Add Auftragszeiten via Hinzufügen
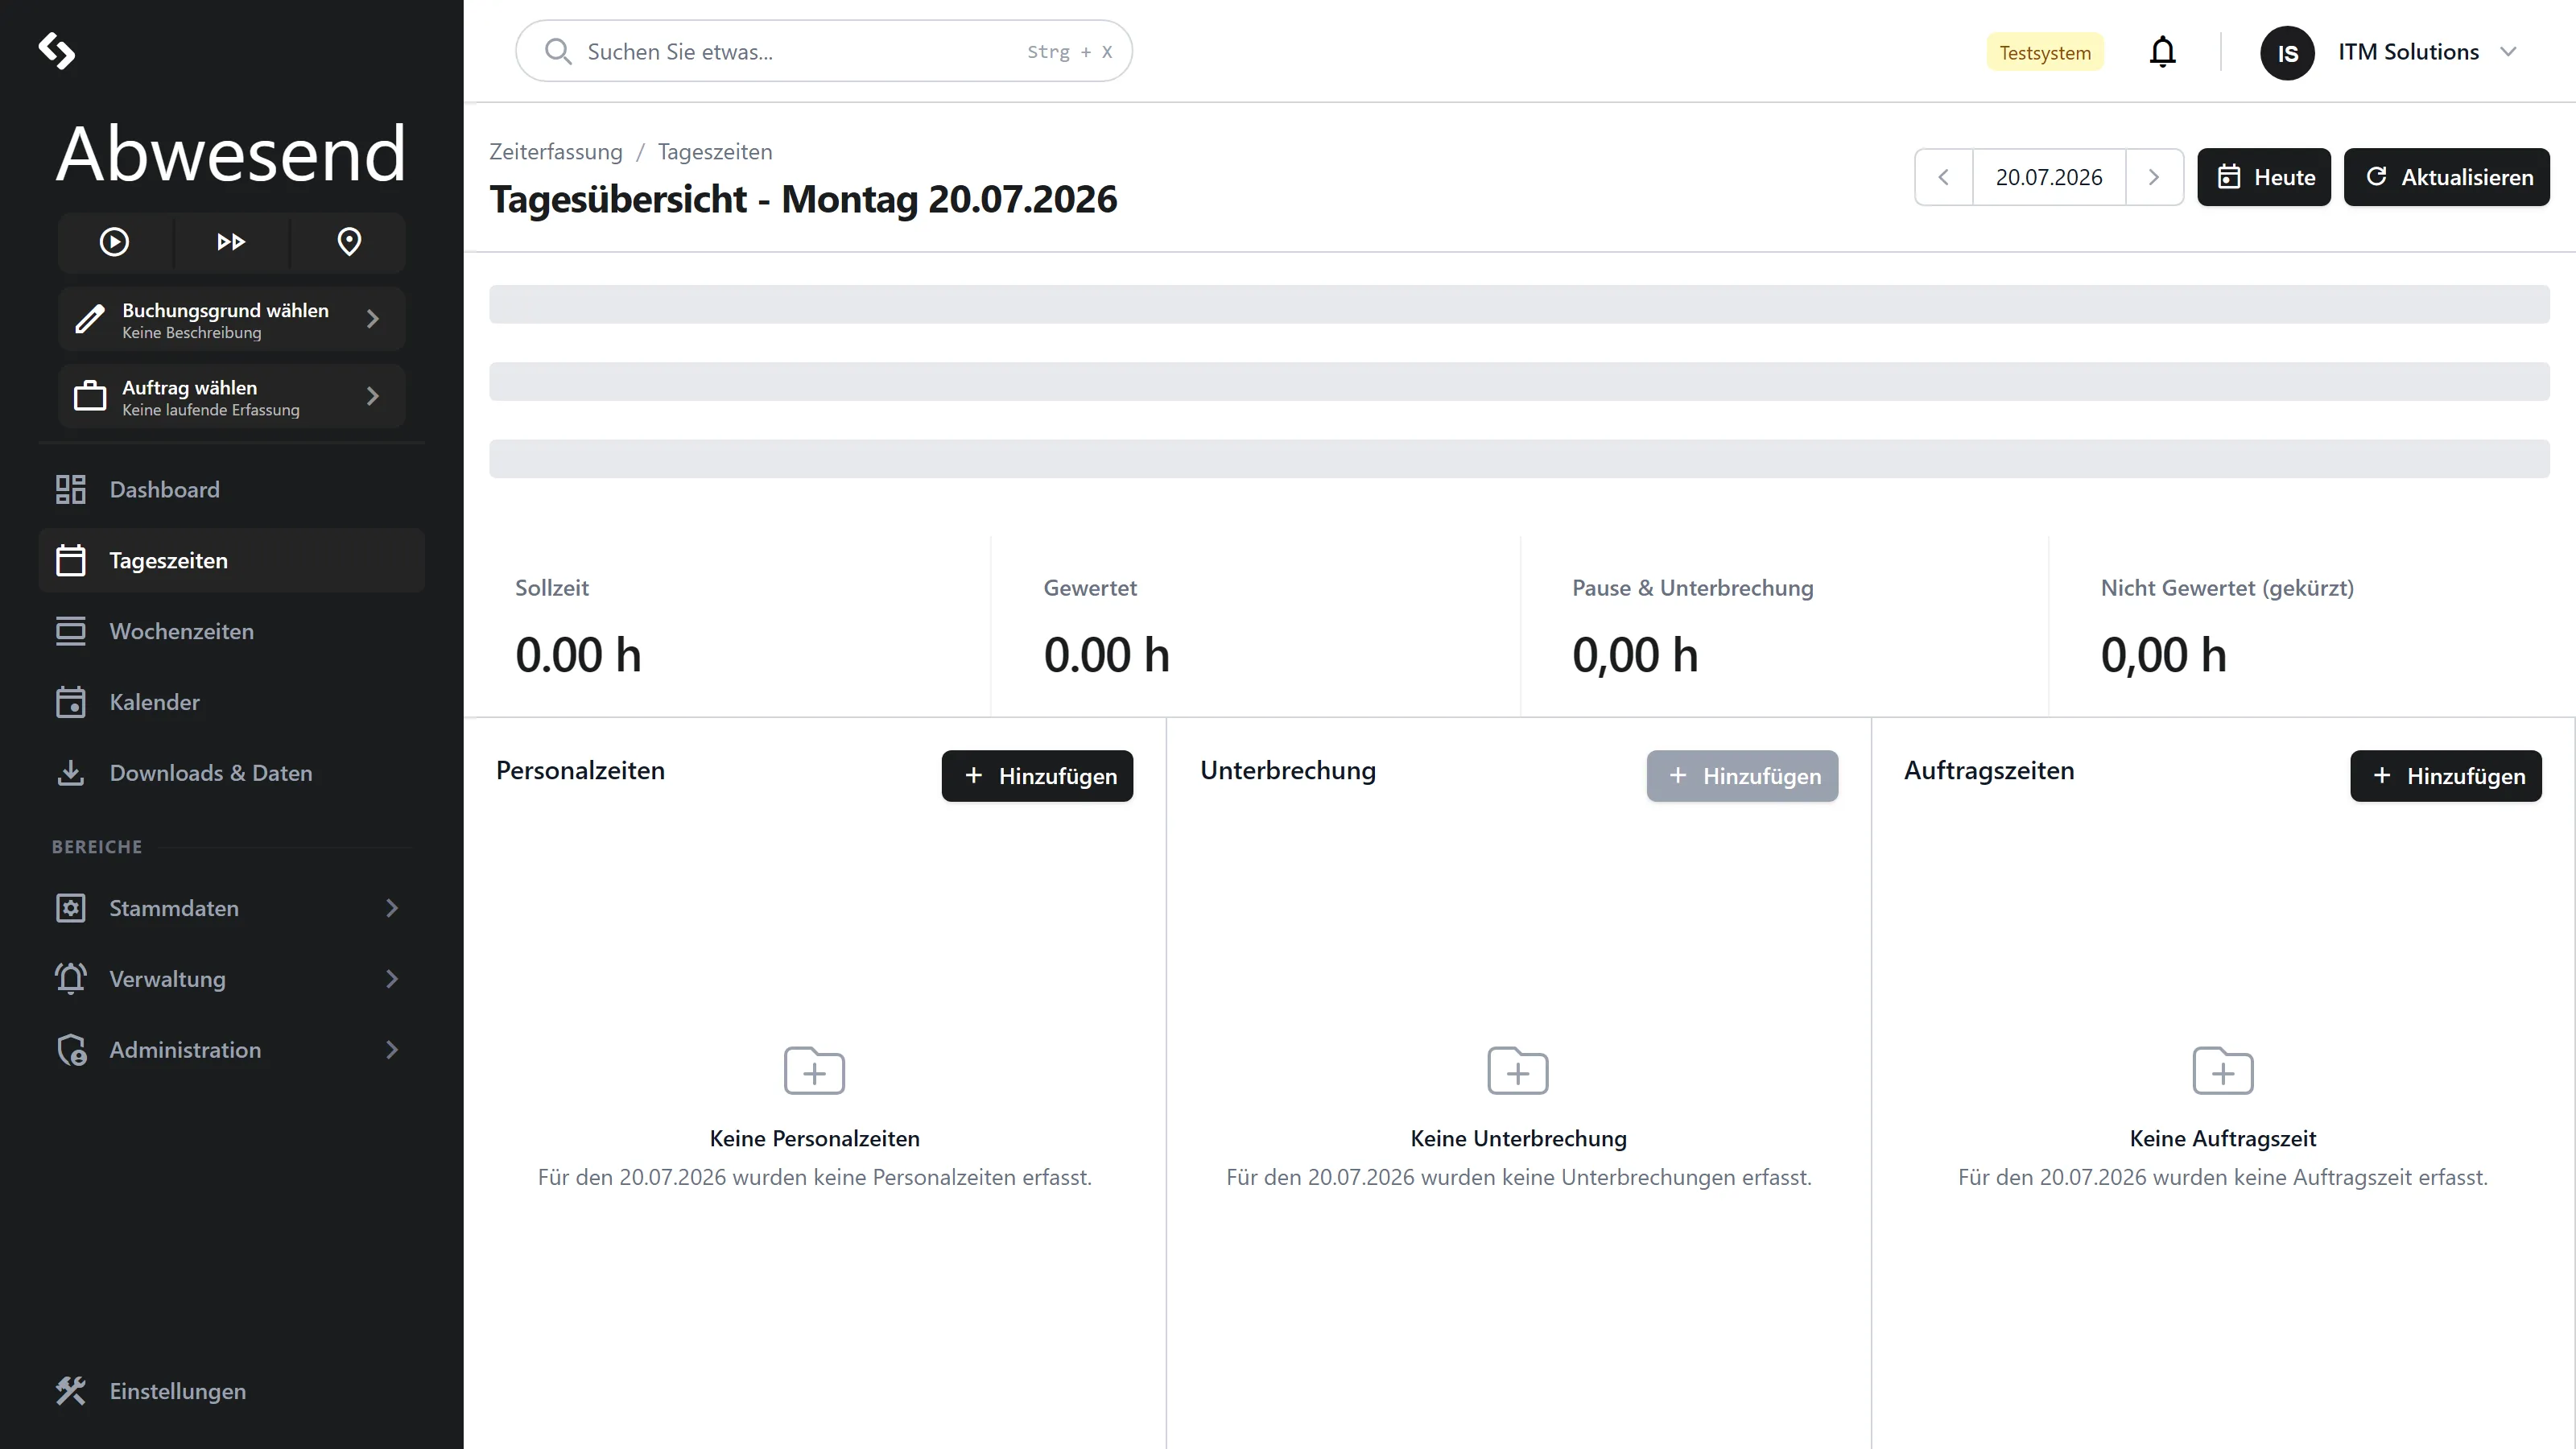 2446,776
